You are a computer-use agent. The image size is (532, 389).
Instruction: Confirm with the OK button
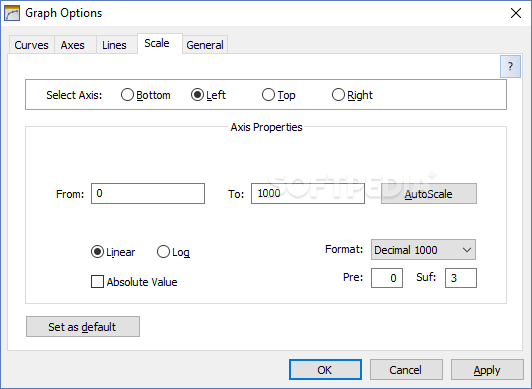[325, 370]
